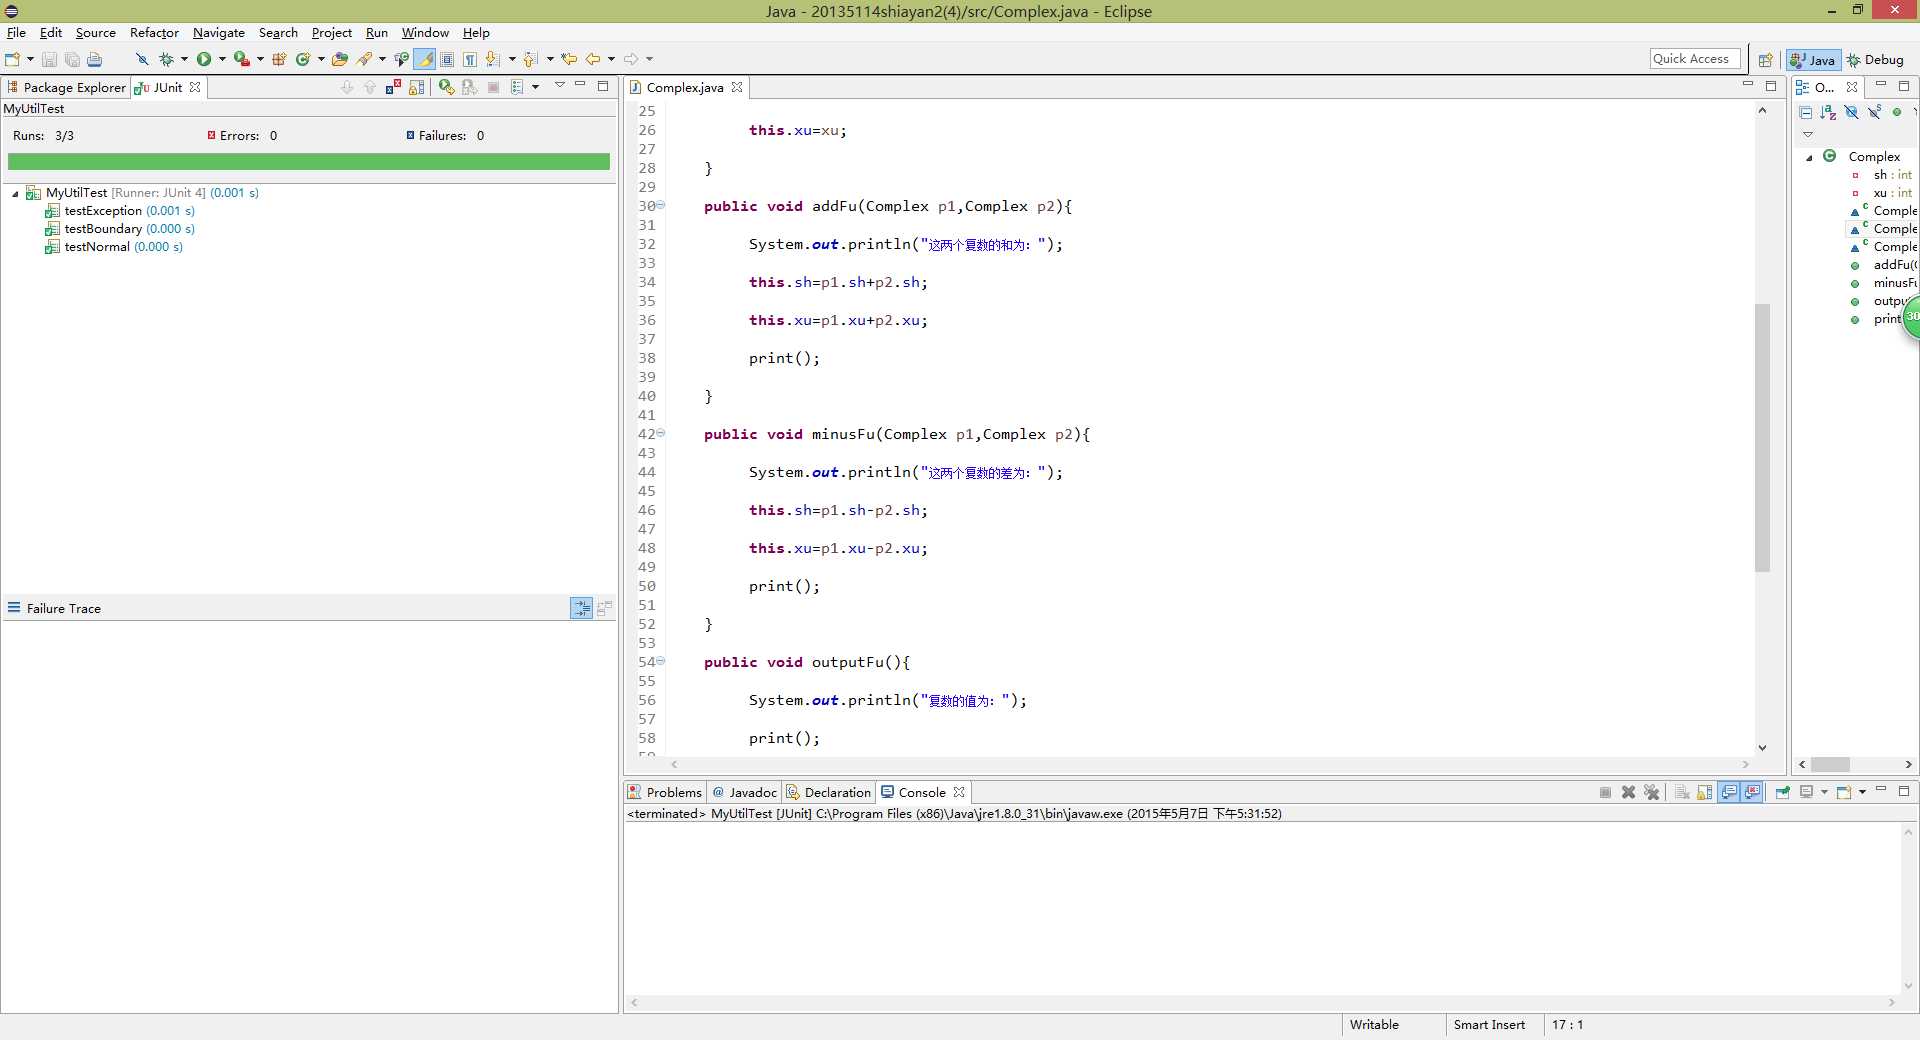Open the New wizard dropdown arrow

pyautogui.click(x=30, y=59)
